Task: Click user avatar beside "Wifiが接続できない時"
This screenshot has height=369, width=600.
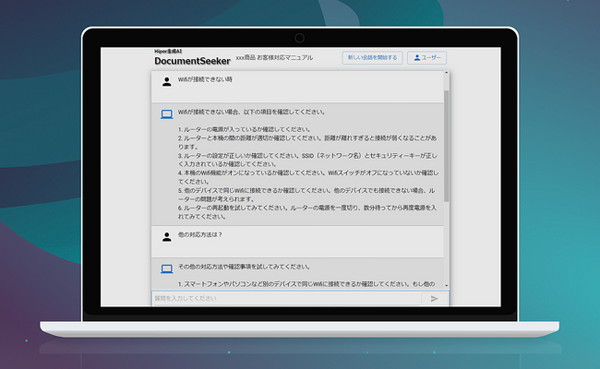Action: point(167,82)
